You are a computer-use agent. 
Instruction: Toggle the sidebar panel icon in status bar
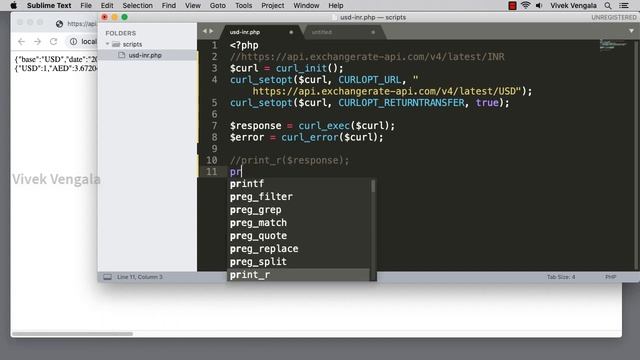click(107, 277)
